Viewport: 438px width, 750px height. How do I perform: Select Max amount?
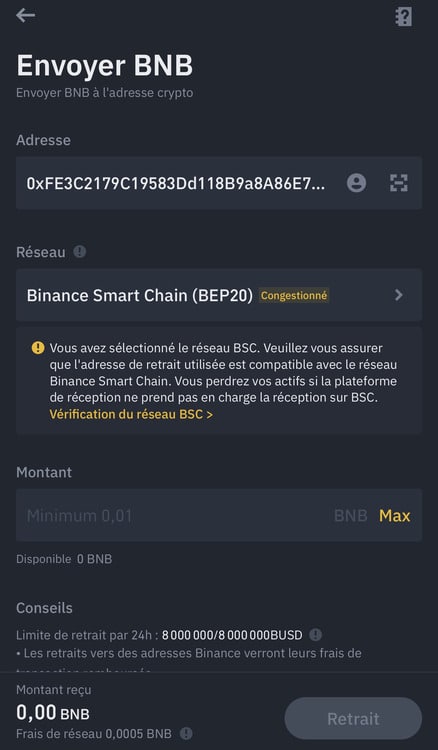click(394, 516)
